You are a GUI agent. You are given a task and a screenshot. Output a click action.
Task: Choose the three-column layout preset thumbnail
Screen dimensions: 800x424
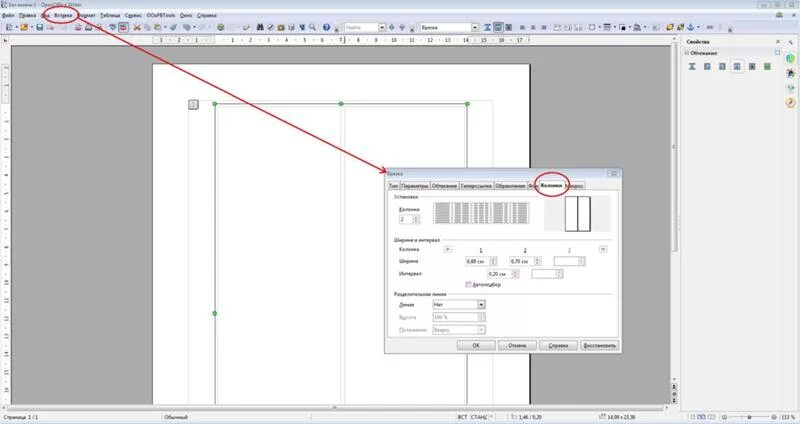[481, 213]
